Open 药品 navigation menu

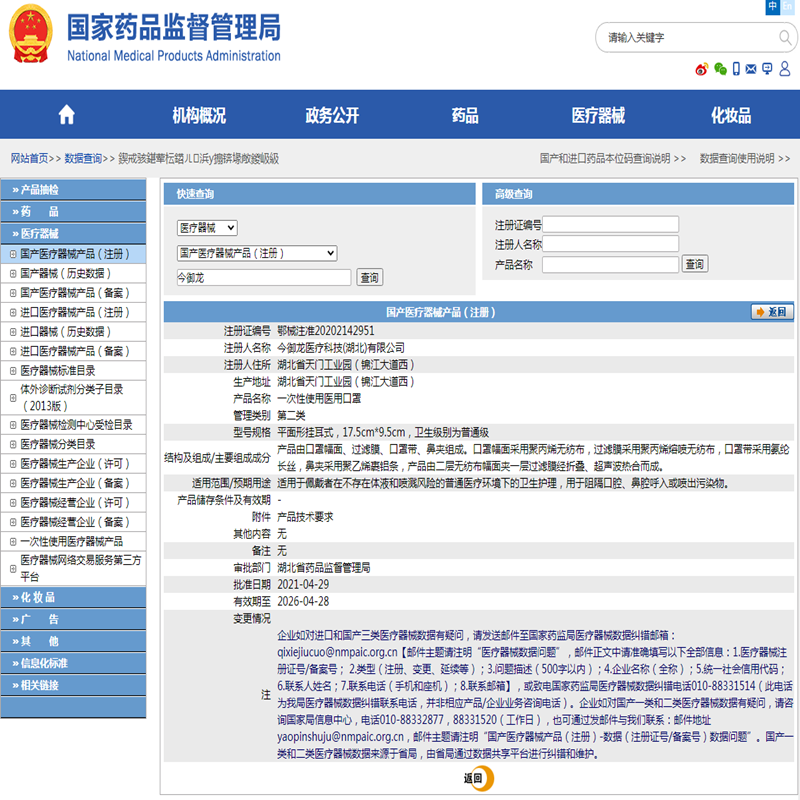pos(465,115)
